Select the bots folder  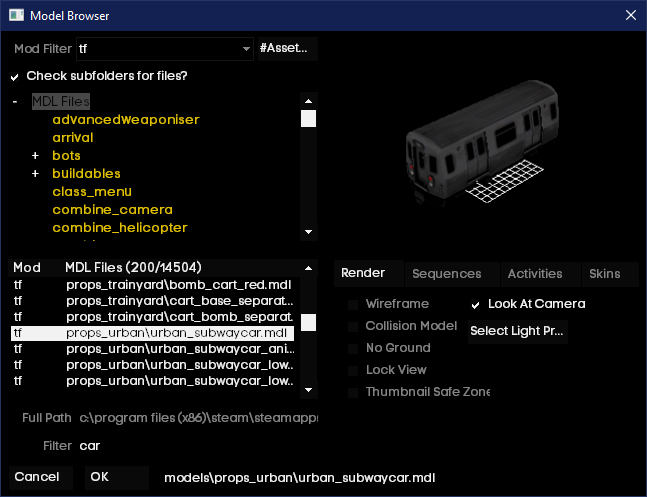[x=66, y=156]
